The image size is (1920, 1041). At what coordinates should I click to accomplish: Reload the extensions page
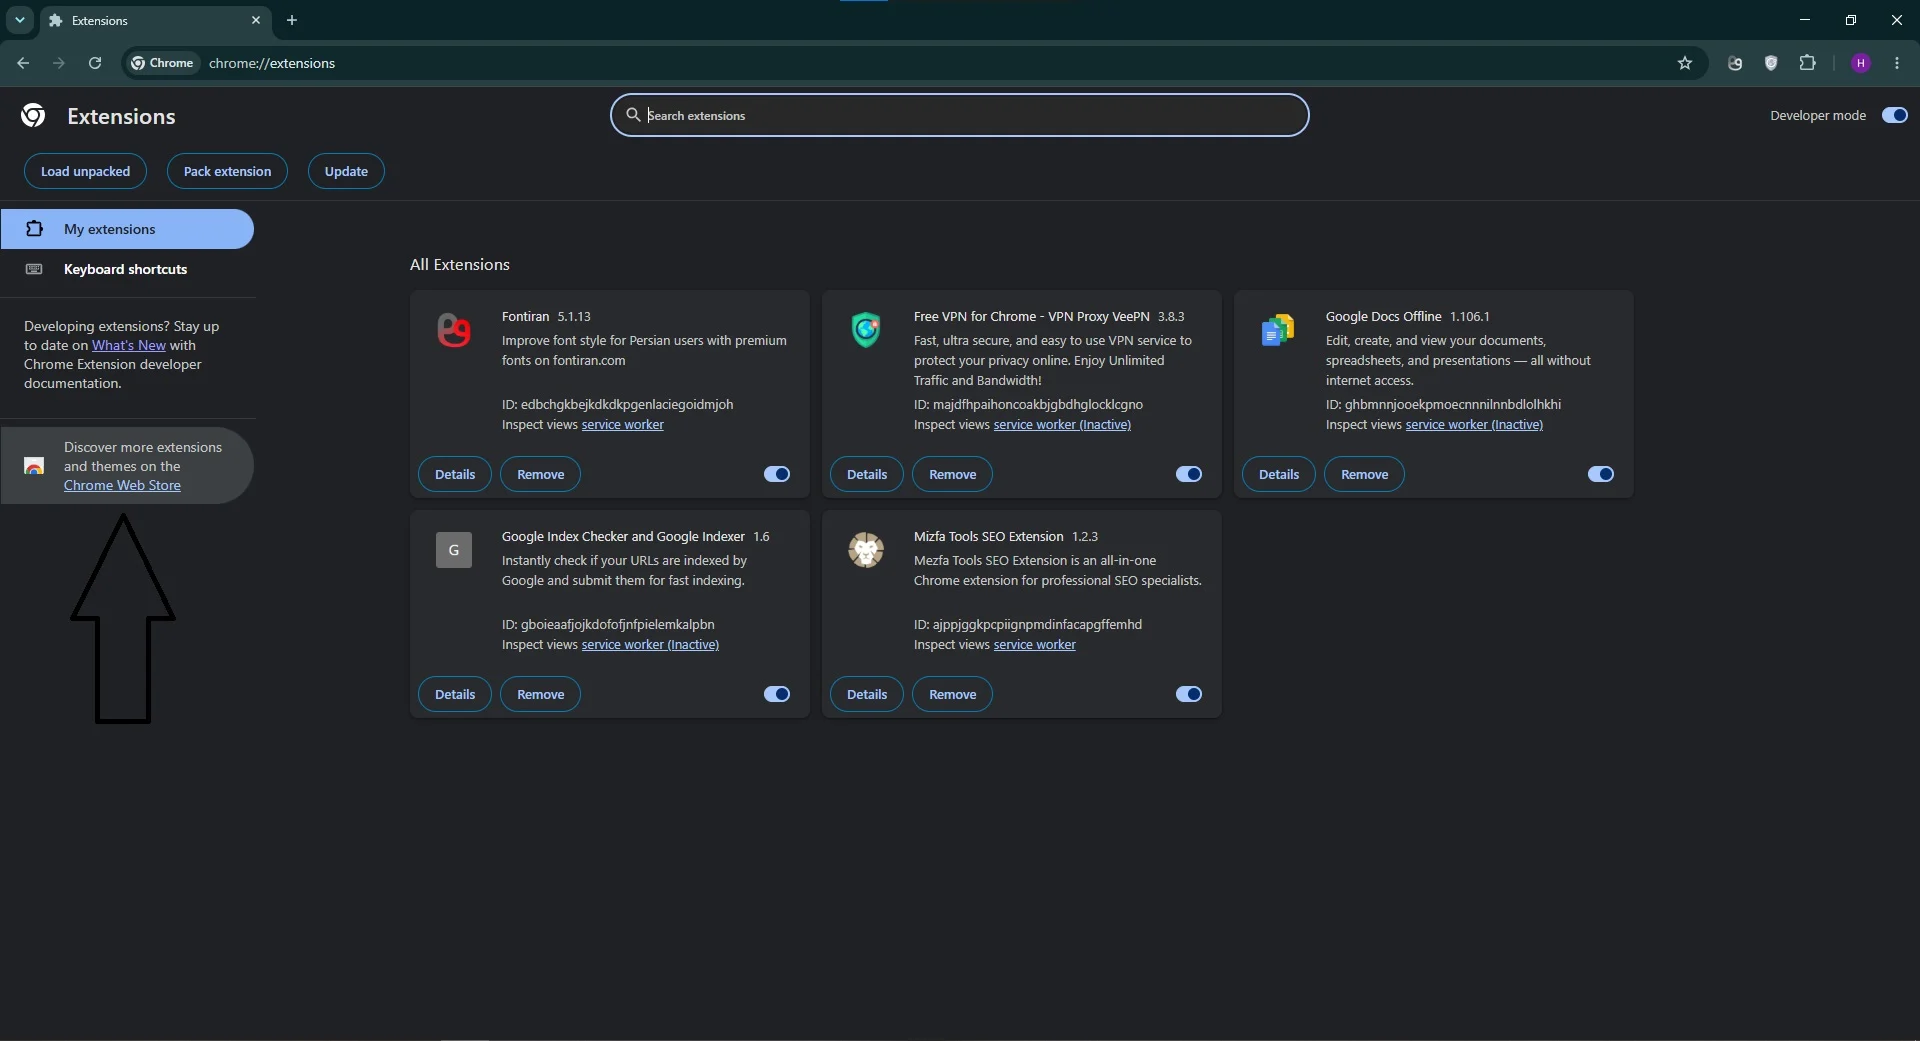[x=95, y=63]
